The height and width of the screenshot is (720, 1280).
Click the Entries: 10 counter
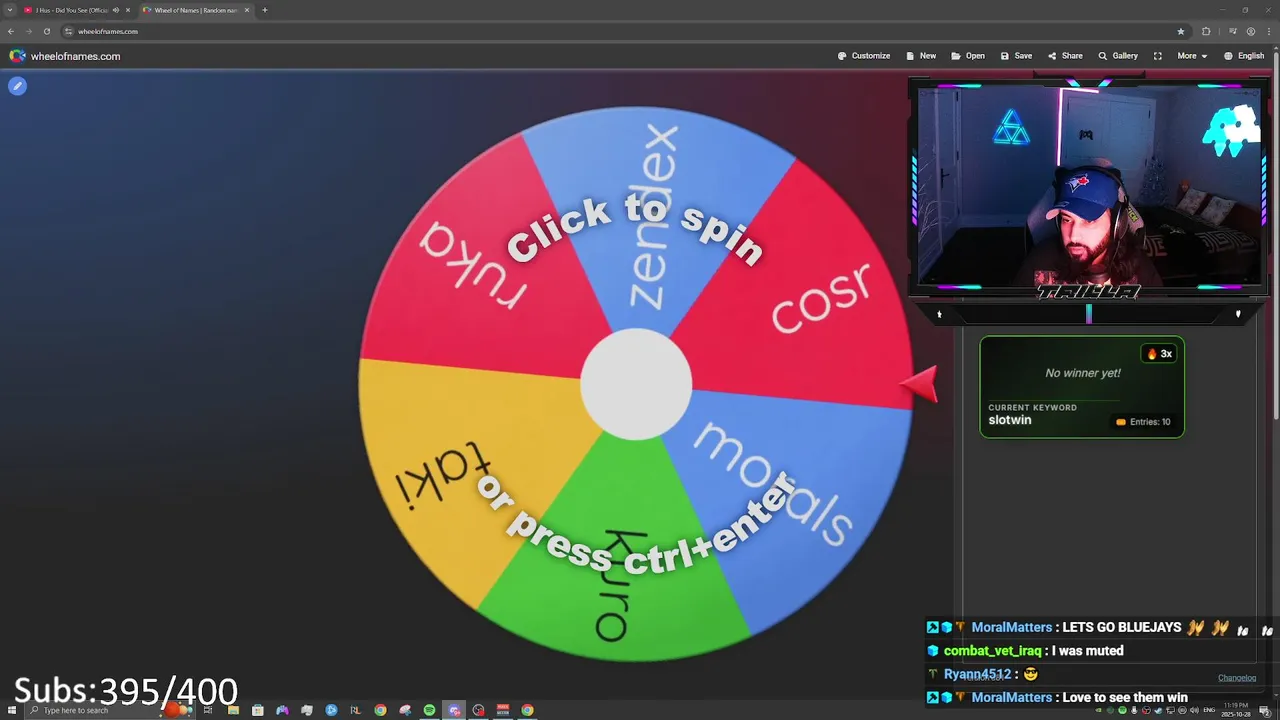[x=1143, y=422]
